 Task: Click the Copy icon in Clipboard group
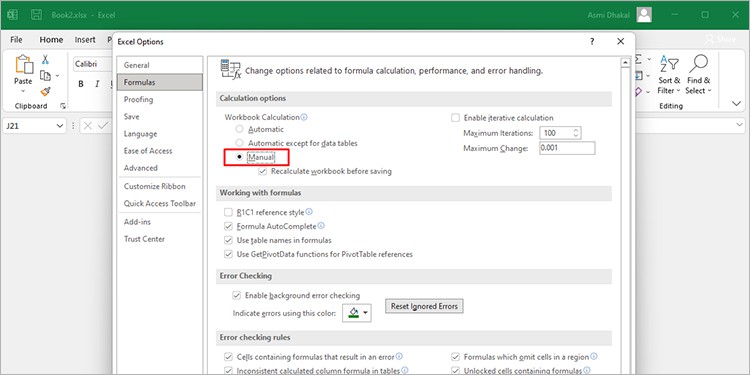click(x=45, y=75)
